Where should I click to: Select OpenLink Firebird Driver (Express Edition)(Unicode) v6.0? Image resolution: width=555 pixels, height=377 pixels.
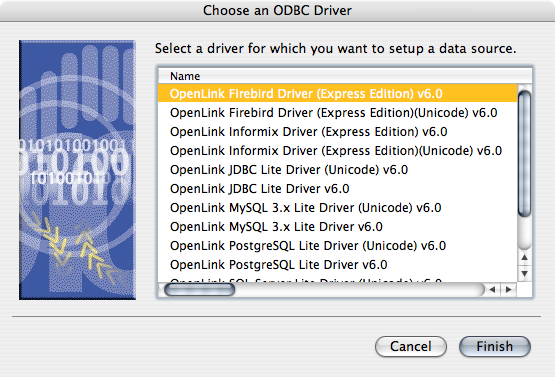[x=338, y=113]
